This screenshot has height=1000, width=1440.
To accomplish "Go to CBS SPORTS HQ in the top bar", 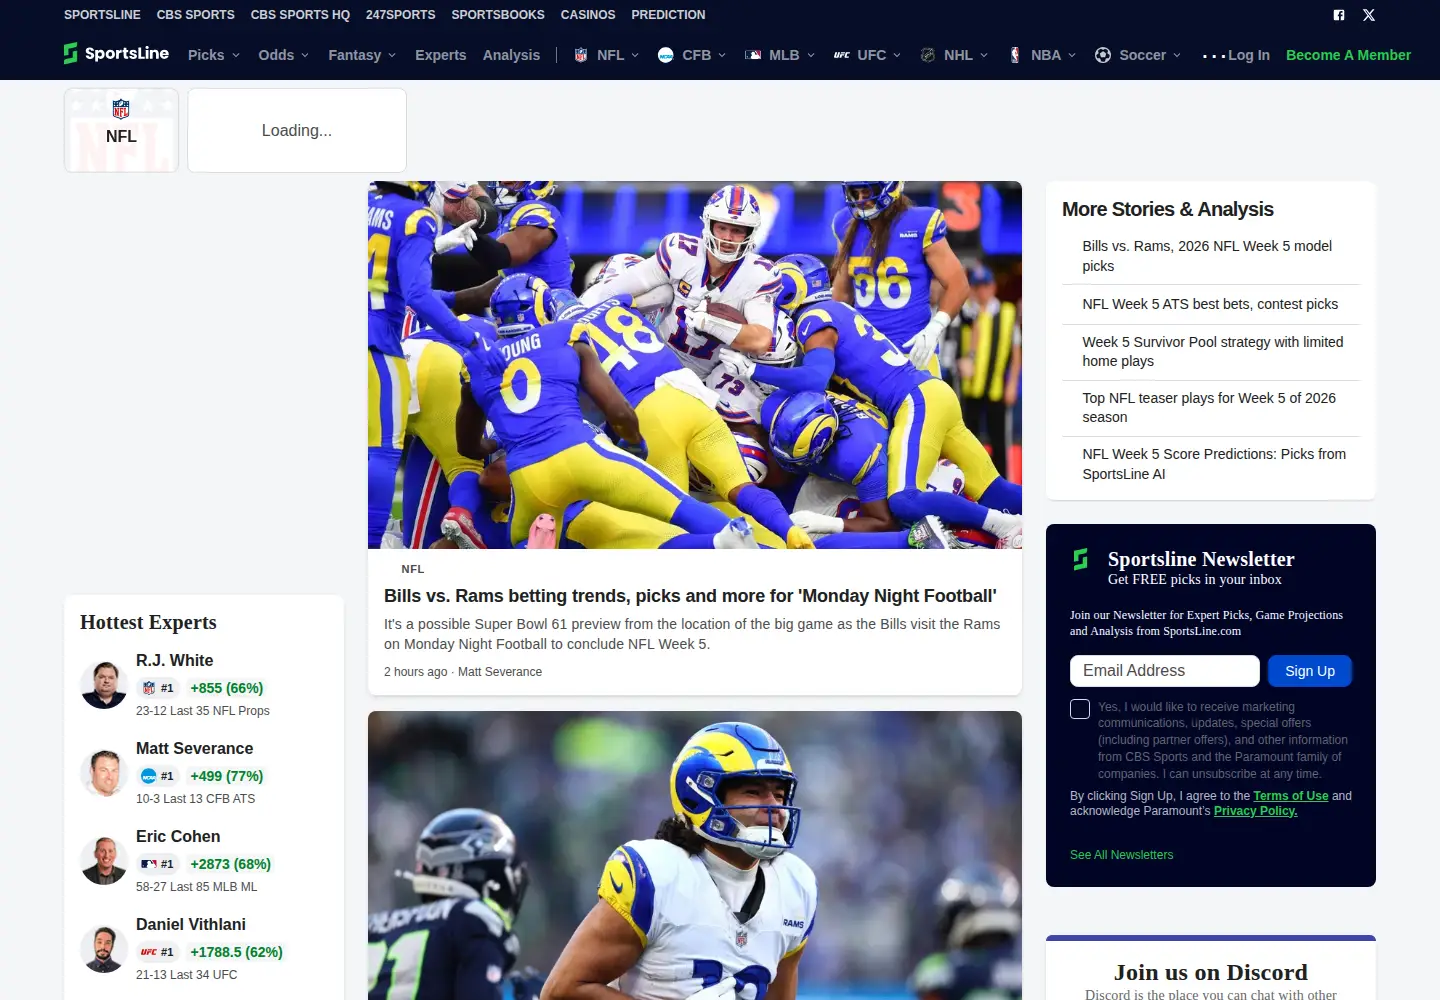I will click(x=300, y=15).
